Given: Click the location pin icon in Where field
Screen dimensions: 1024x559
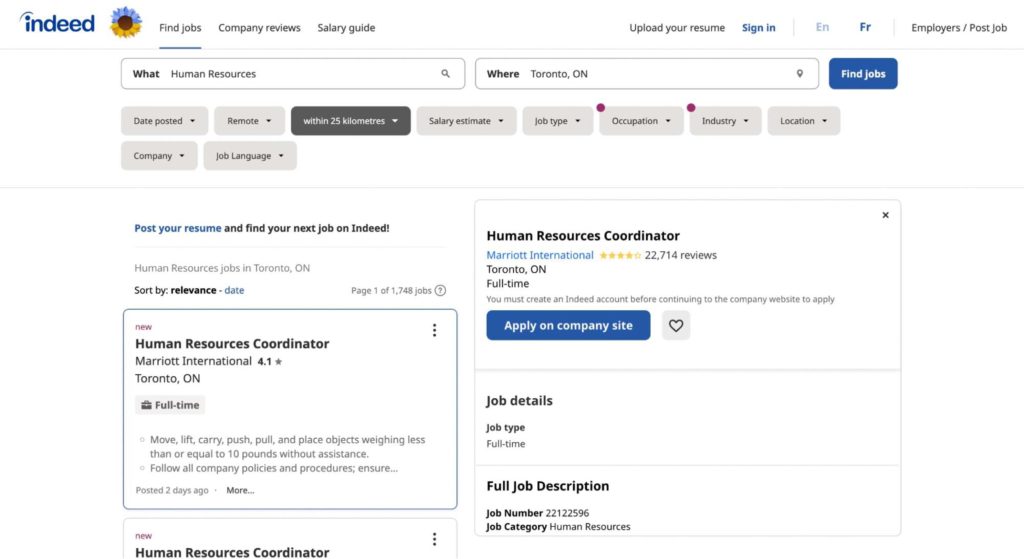Looking at the screenshot, I should [x=799, y=74].
